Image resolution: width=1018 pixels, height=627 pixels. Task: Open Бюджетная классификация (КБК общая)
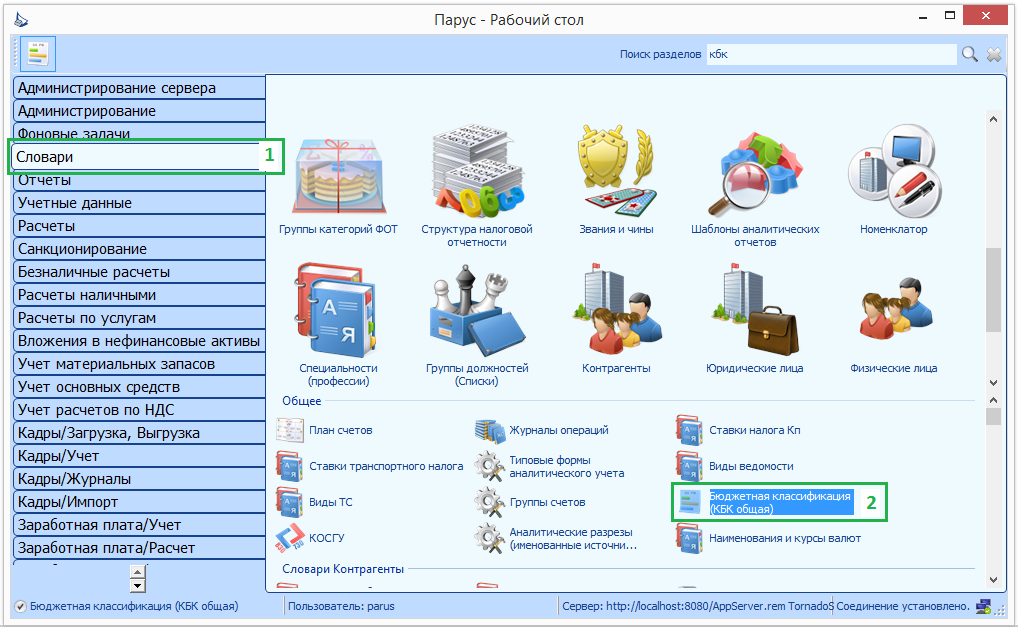click(x=764, y=502)
